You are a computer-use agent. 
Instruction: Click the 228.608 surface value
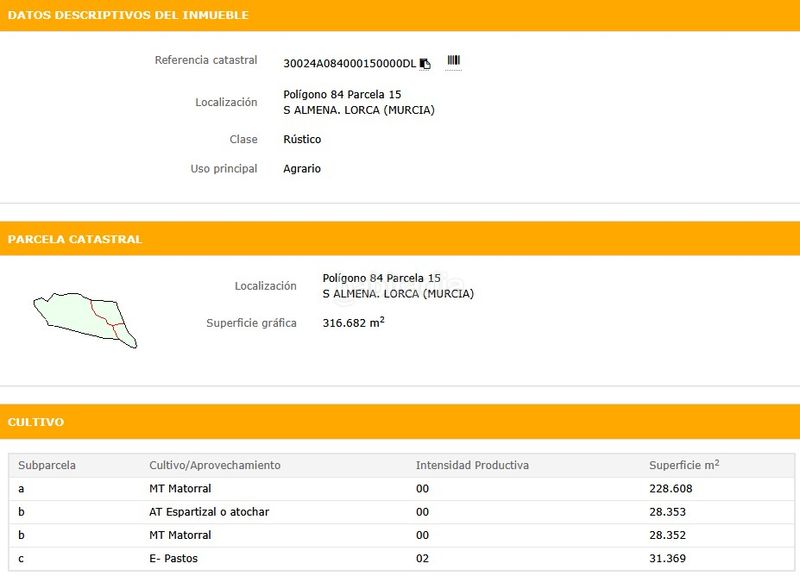[x=670, y=489]
